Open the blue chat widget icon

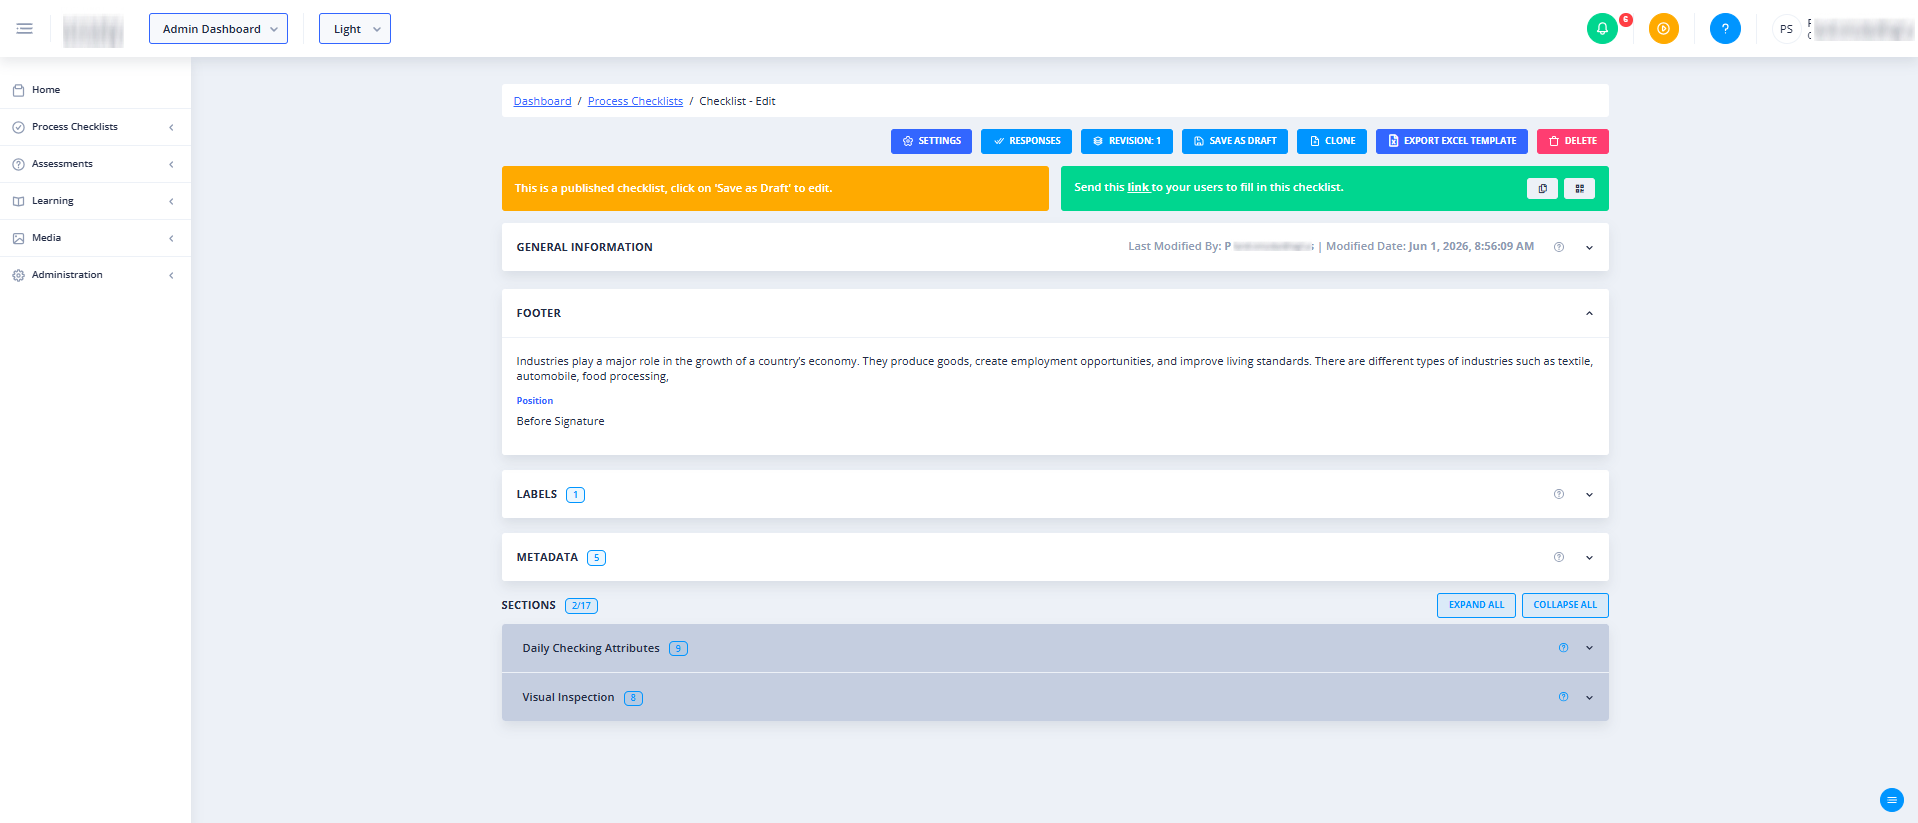[x=1891, y=800]
